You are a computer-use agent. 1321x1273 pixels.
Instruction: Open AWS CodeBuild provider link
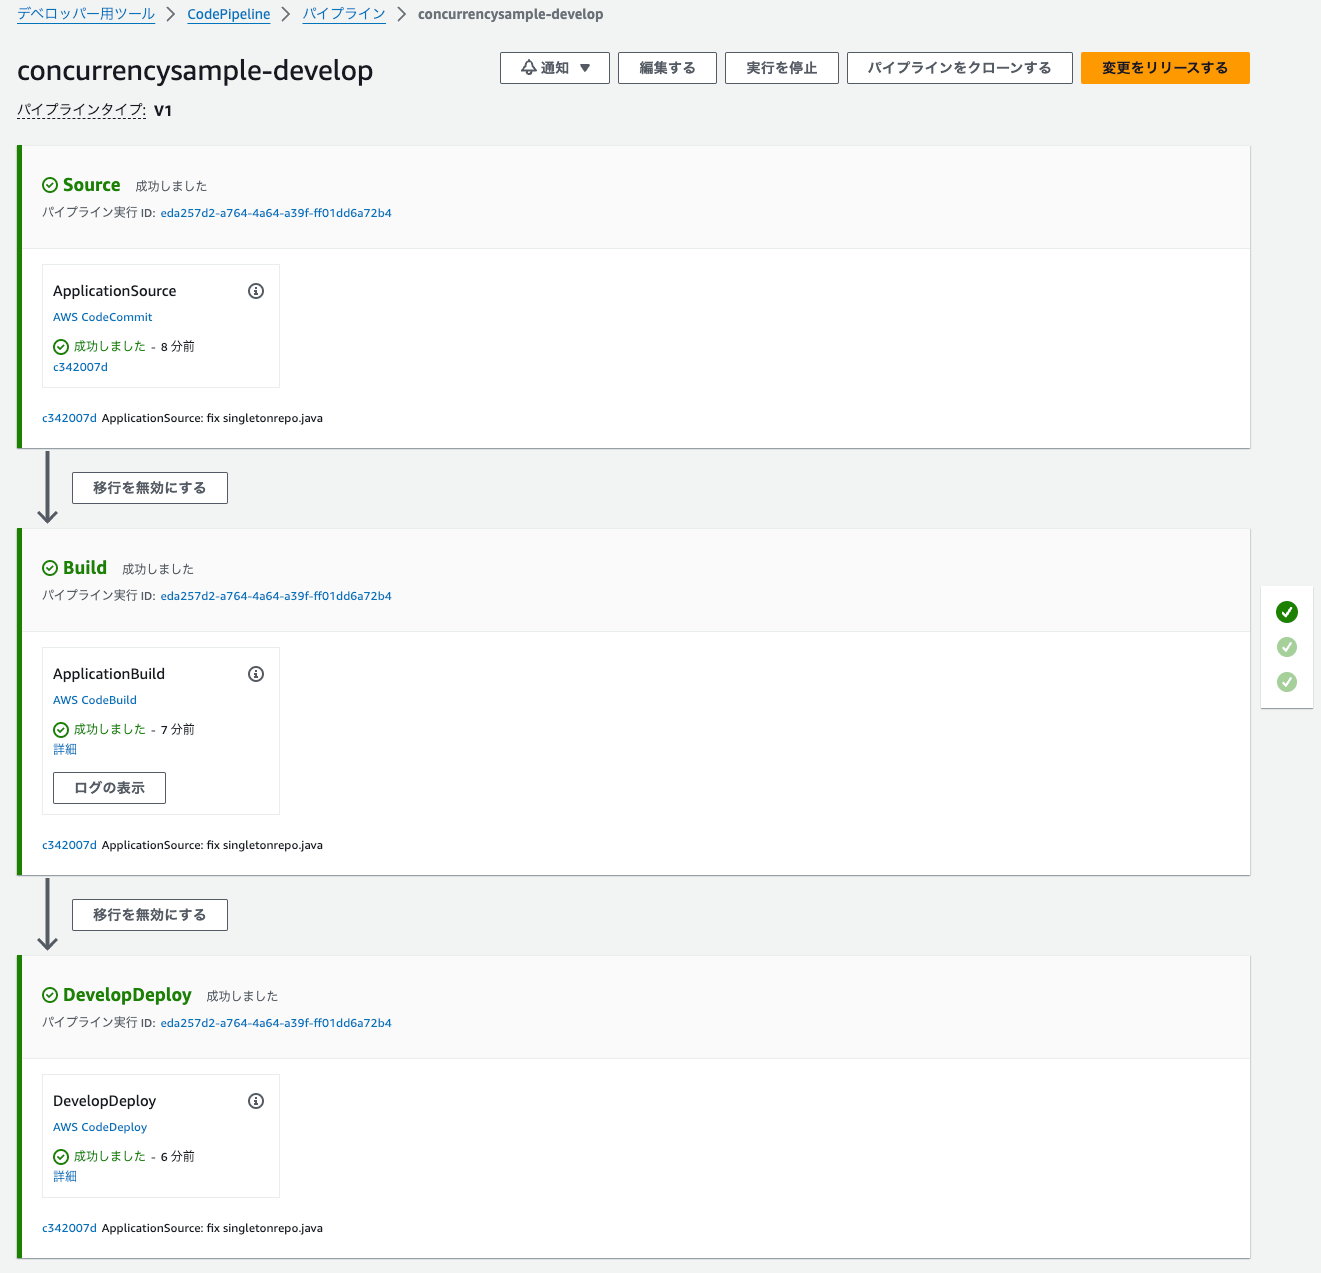(95, 700)
